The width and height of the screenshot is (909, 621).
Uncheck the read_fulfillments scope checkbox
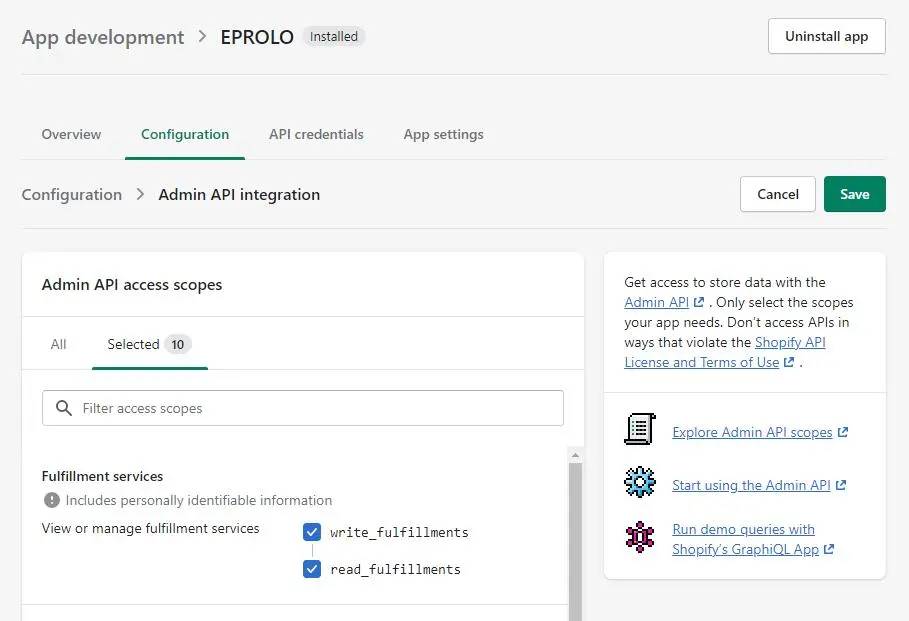[312, 569]
